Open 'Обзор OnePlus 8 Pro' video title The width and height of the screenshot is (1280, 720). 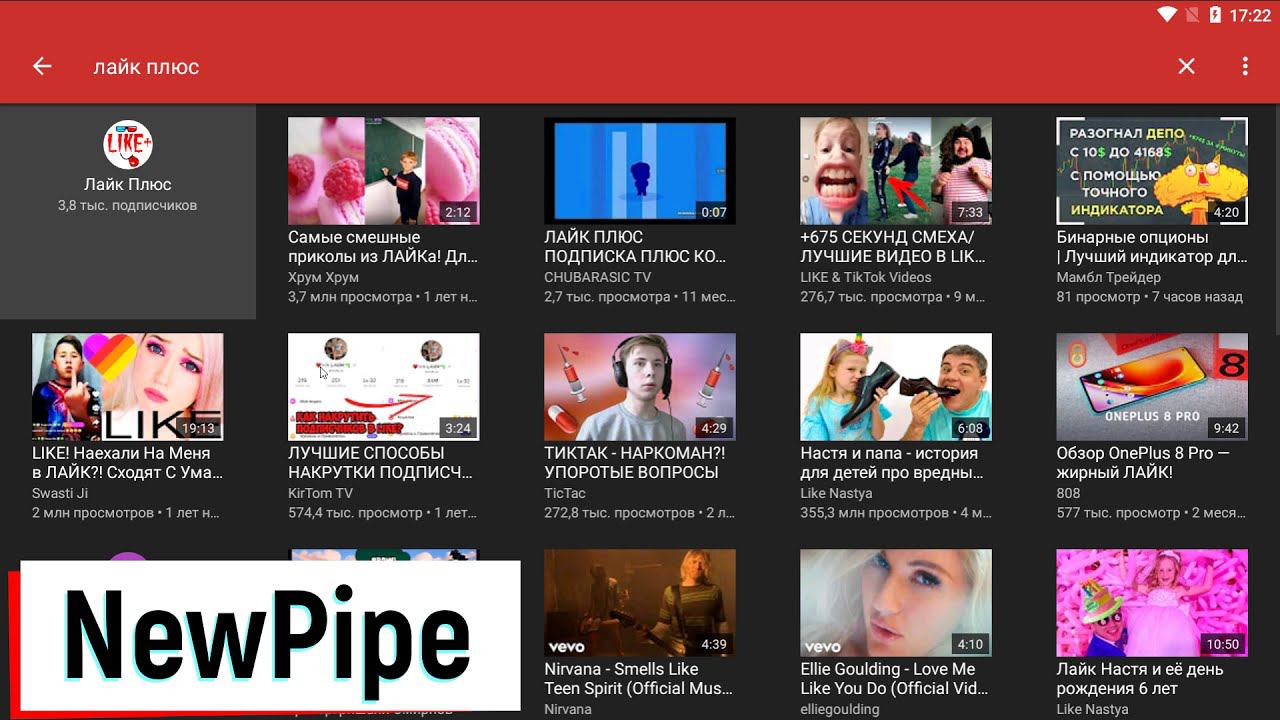(1143, 463)
